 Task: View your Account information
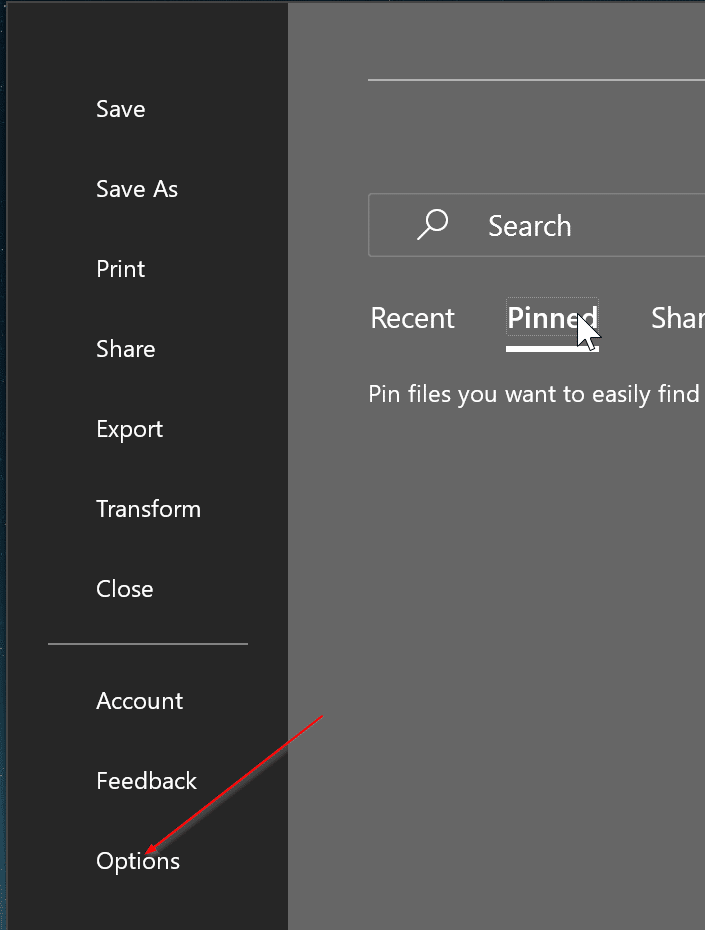[139, 700]
